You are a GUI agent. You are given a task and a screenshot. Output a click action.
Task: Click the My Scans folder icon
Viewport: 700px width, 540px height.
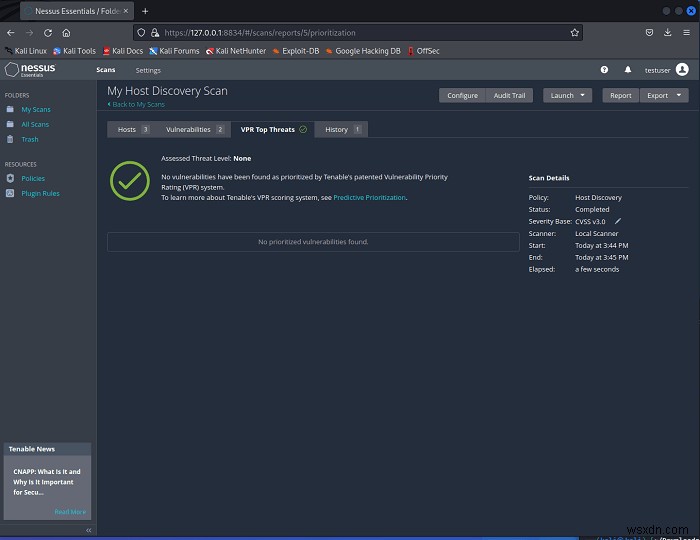point(10,109)
